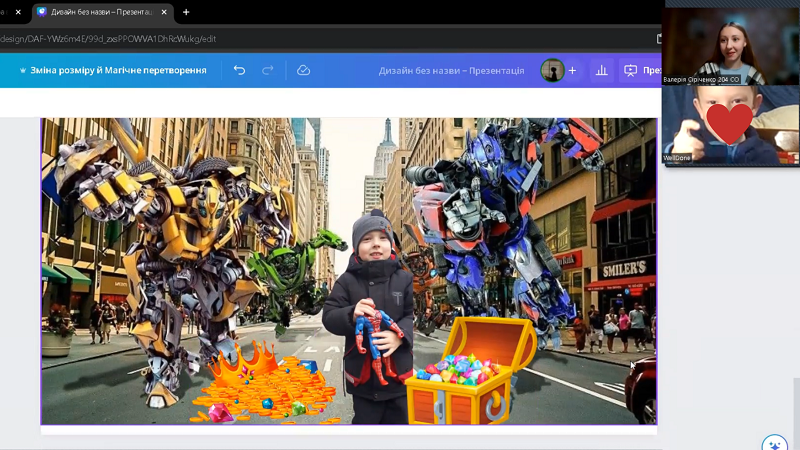This screenshot has width=800, height=450.
Task: Add collaborator with the plus icon
Action: pyautogui.click(x=572, y=70)
